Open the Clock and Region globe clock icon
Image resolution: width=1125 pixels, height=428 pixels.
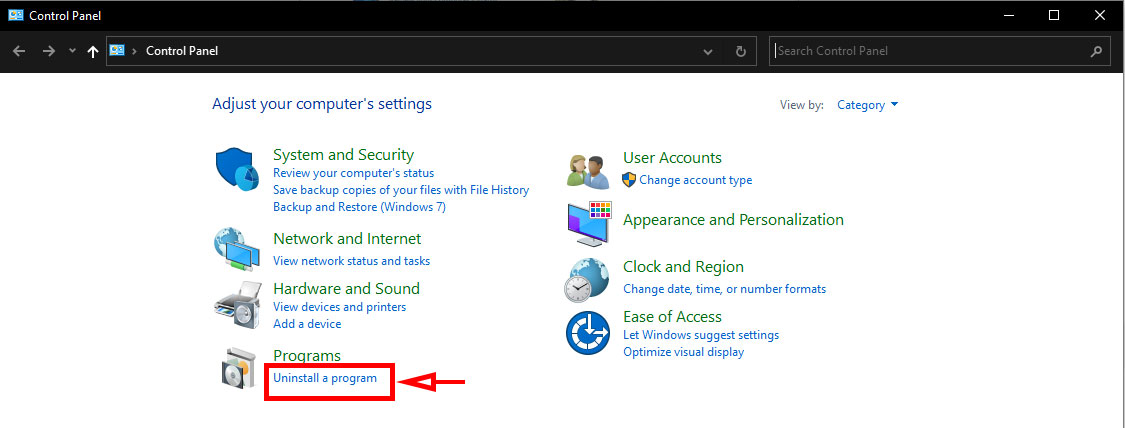coord(587,280)
